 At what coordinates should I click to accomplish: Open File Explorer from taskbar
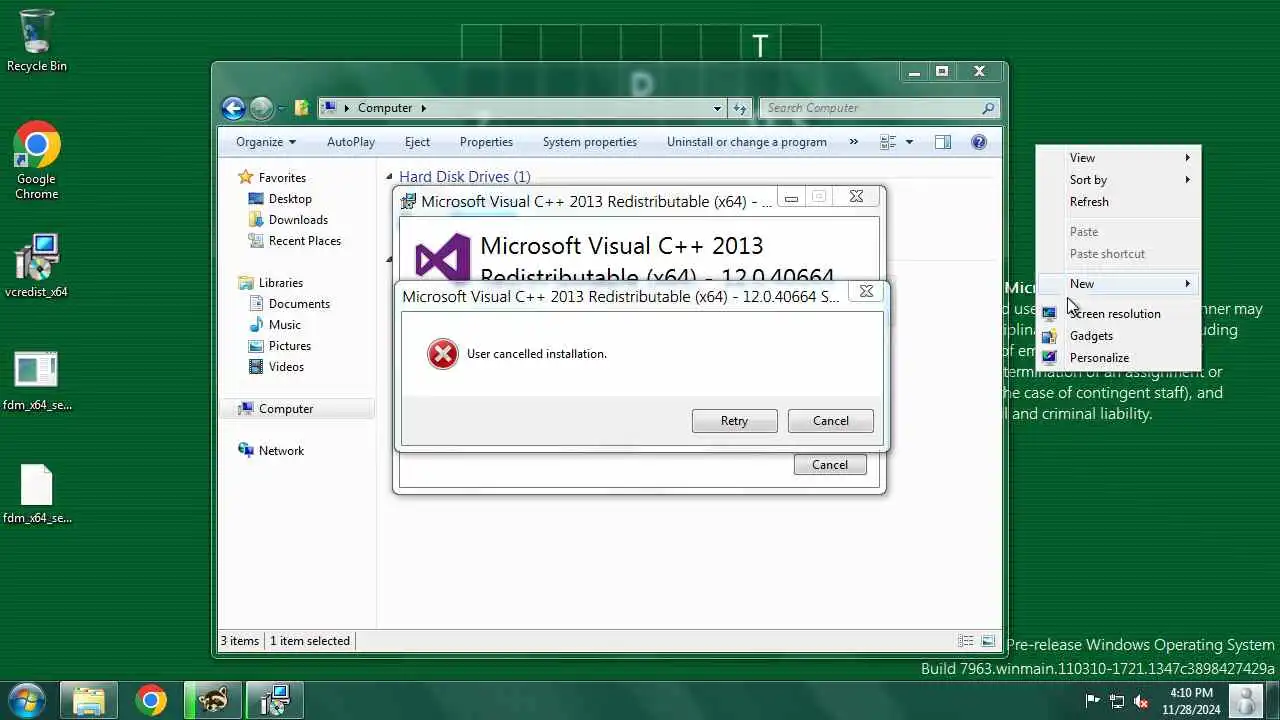tap(88, 700)
